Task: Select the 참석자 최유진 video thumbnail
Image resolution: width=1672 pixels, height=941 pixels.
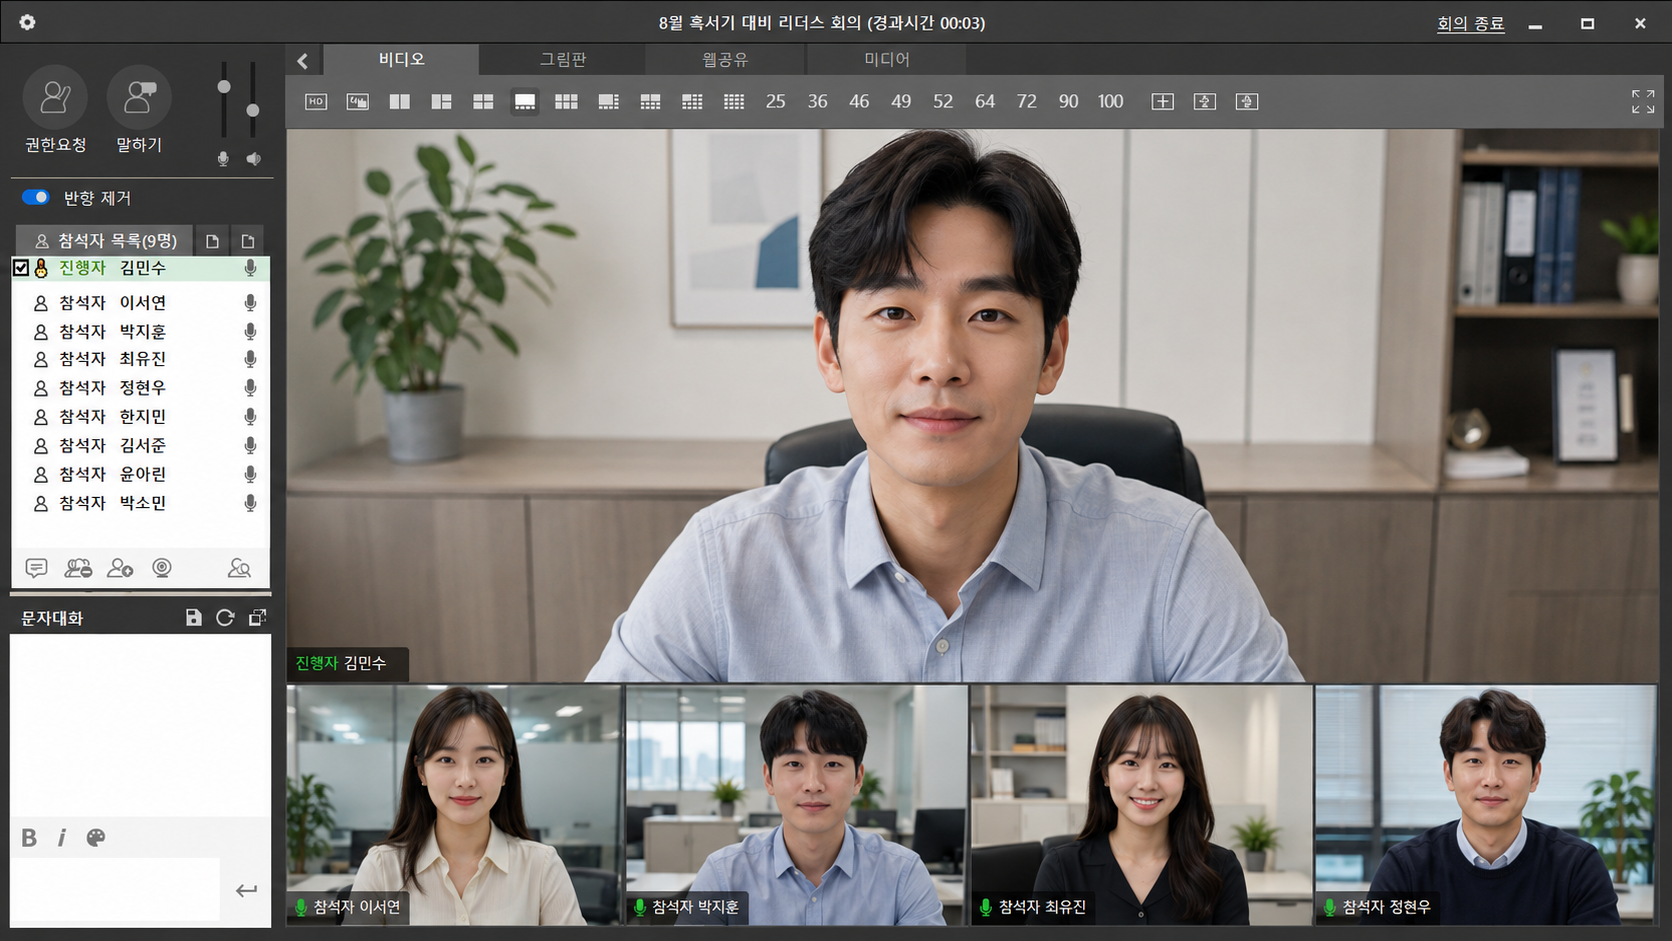Action: point(1141,805)
